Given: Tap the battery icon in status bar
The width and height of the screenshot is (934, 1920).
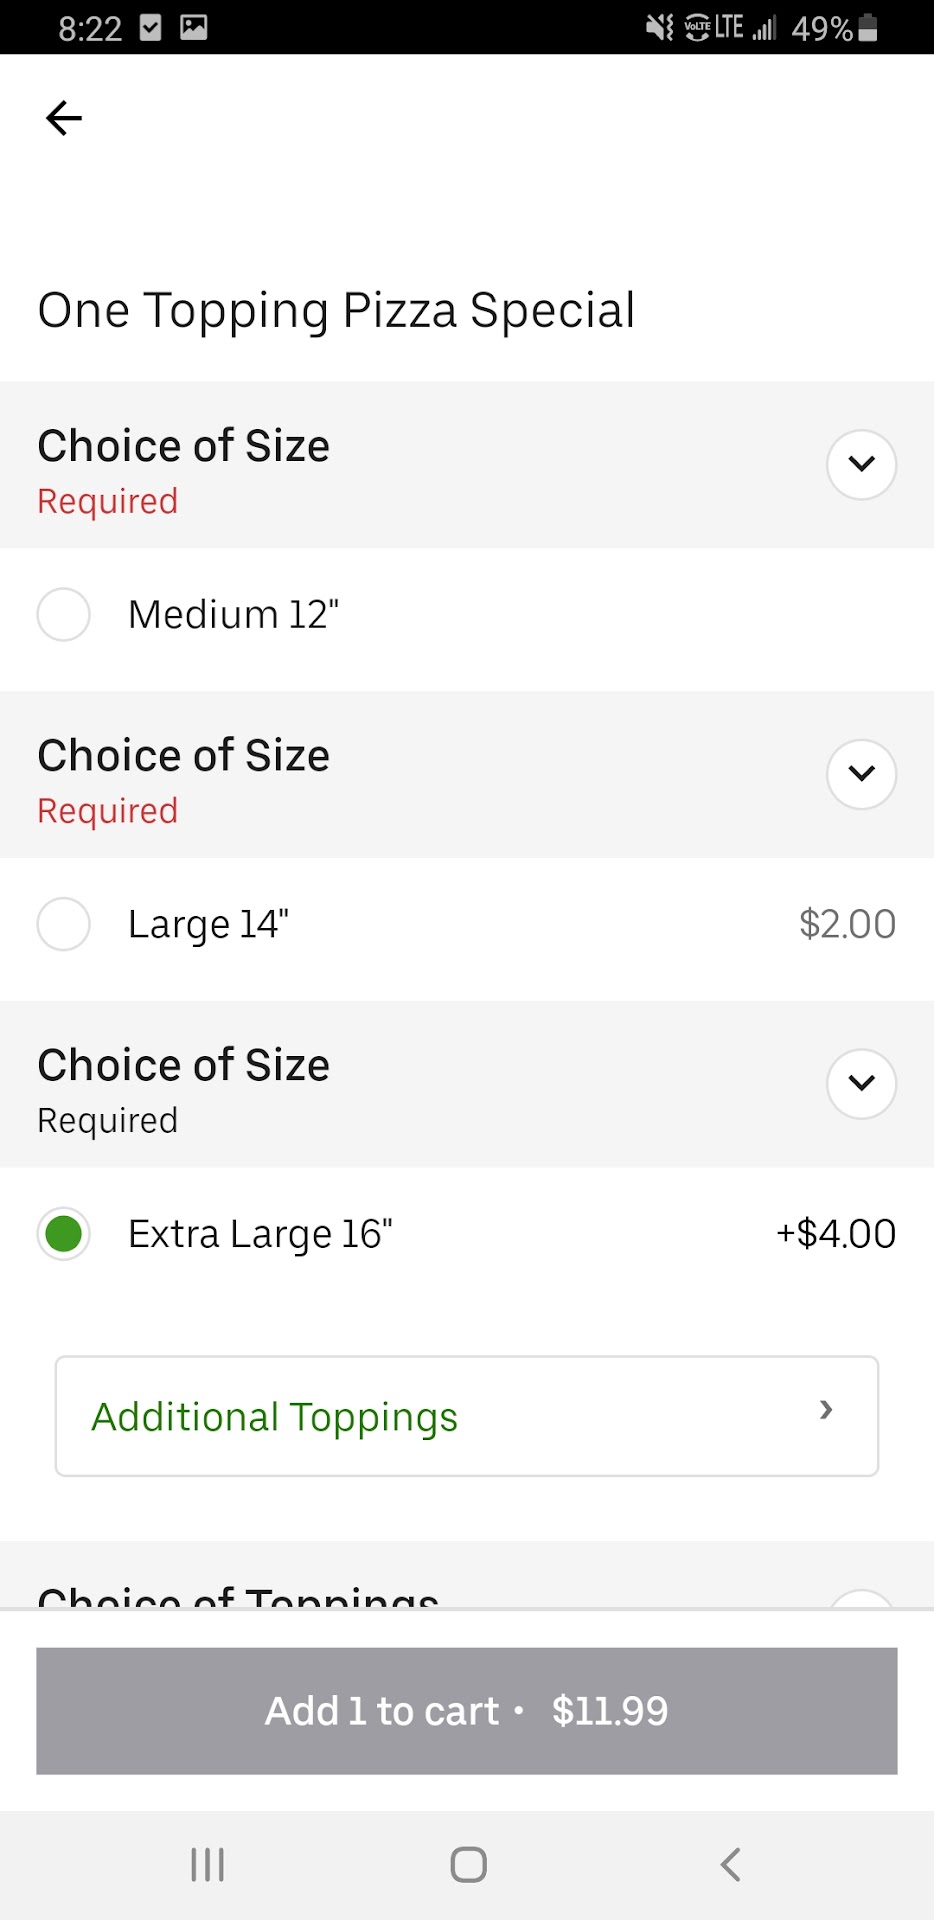Looking at the screenshot, I should [x=868, y=27].
